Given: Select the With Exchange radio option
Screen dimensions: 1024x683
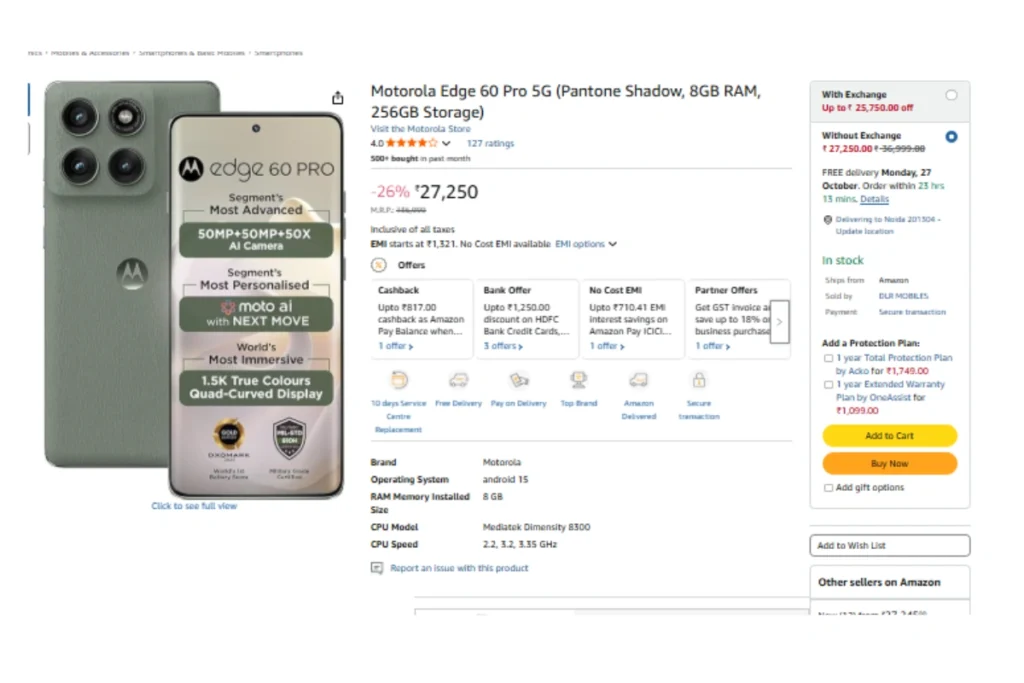Looking at the screenshot, I should coord(951,95).
